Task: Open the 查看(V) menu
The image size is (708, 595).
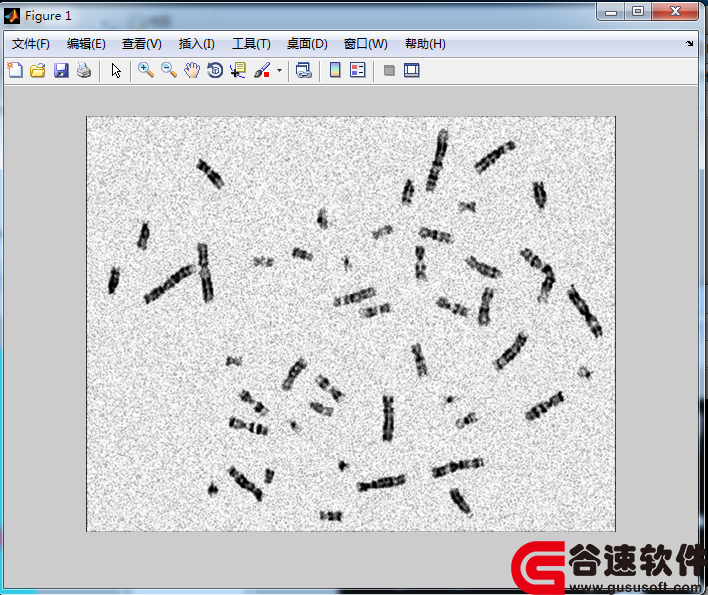Action: (142, 44)
